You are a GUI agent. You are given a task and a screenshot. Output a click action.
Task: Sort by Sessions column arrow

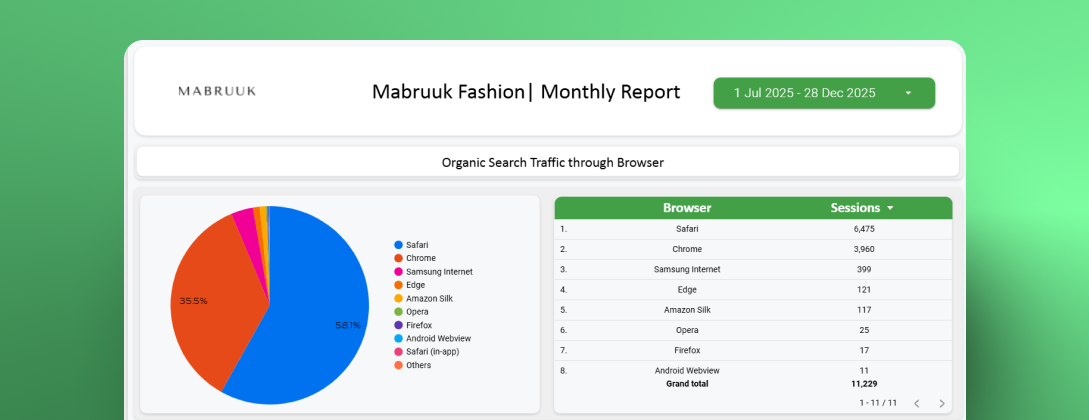[x=890, y=208]
